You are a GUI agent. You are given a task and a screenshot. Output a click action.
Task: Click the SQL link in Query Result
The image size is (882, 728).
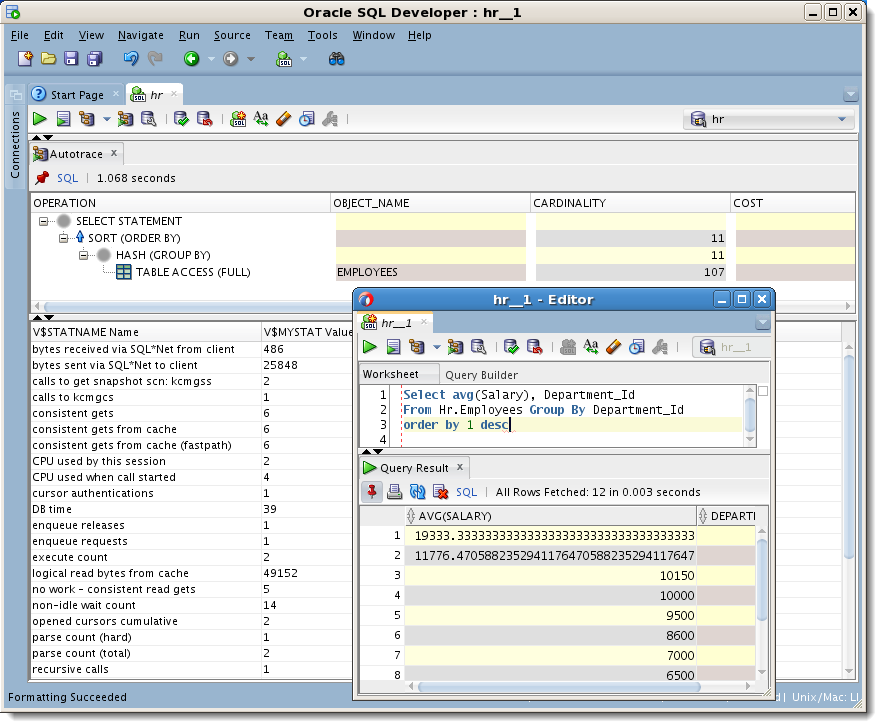pyautogui.click(x=466, y=492)
